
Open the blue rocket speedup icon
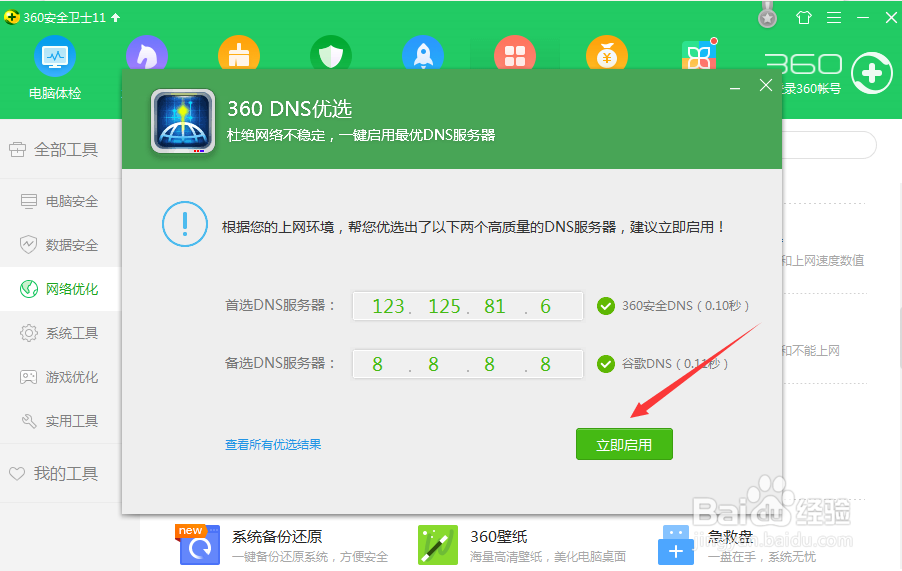423,53
